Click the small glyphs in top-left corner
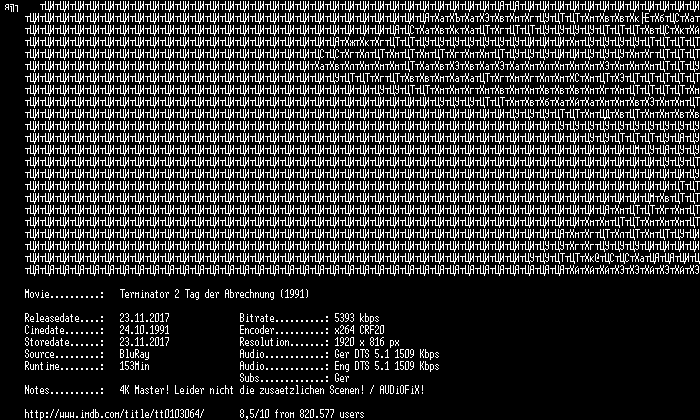700x420 pixels. coord(11,8)
